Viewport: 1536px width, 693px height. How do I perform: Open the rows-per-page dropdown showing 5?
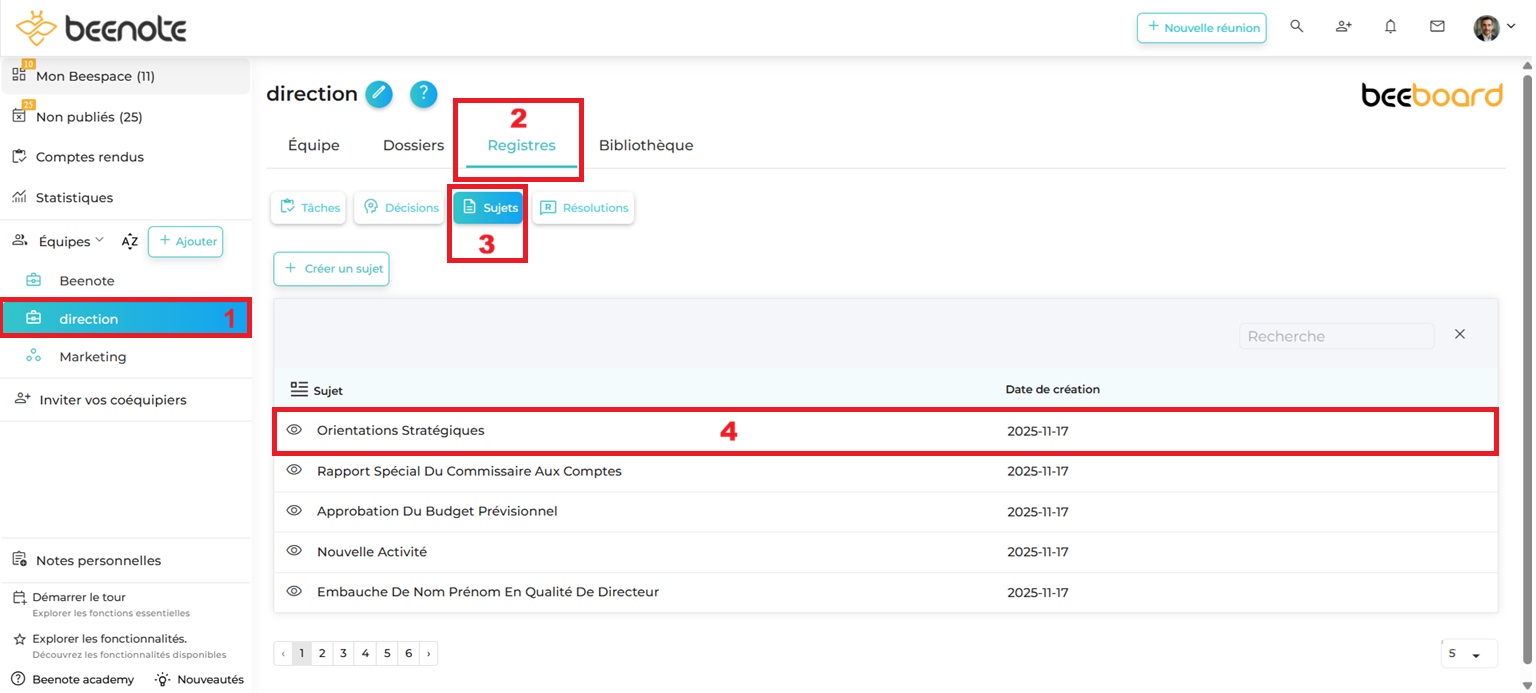click(x=1469, y=654)
